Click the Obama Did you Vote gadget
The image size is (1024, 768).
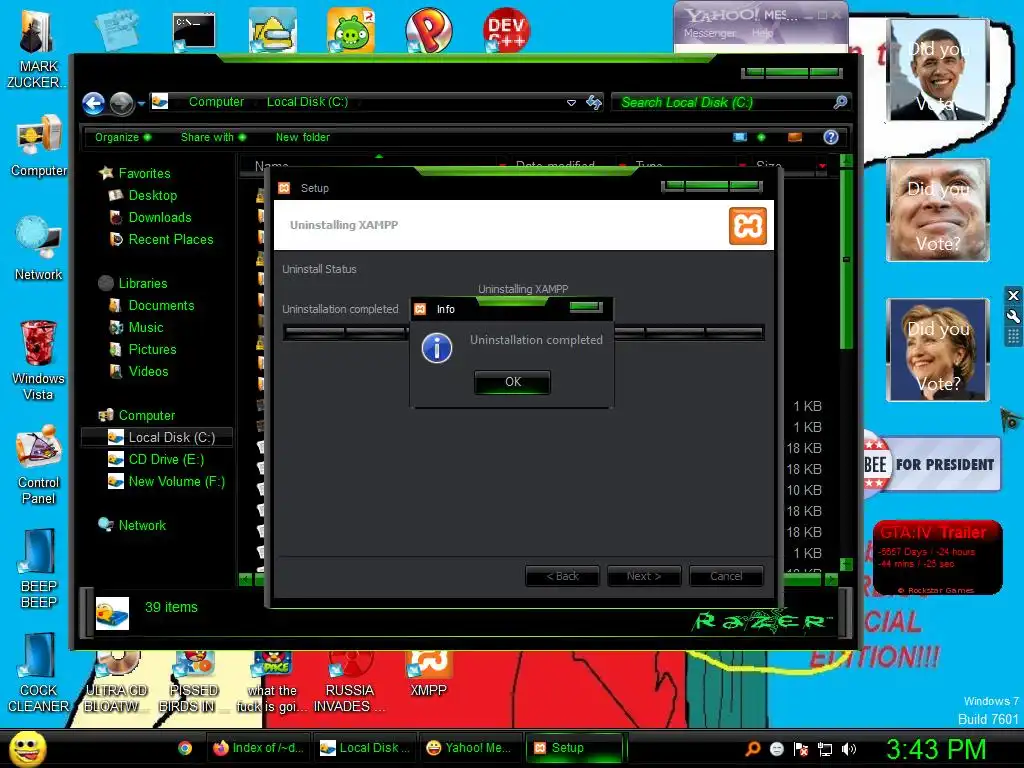tap(938, 70)
